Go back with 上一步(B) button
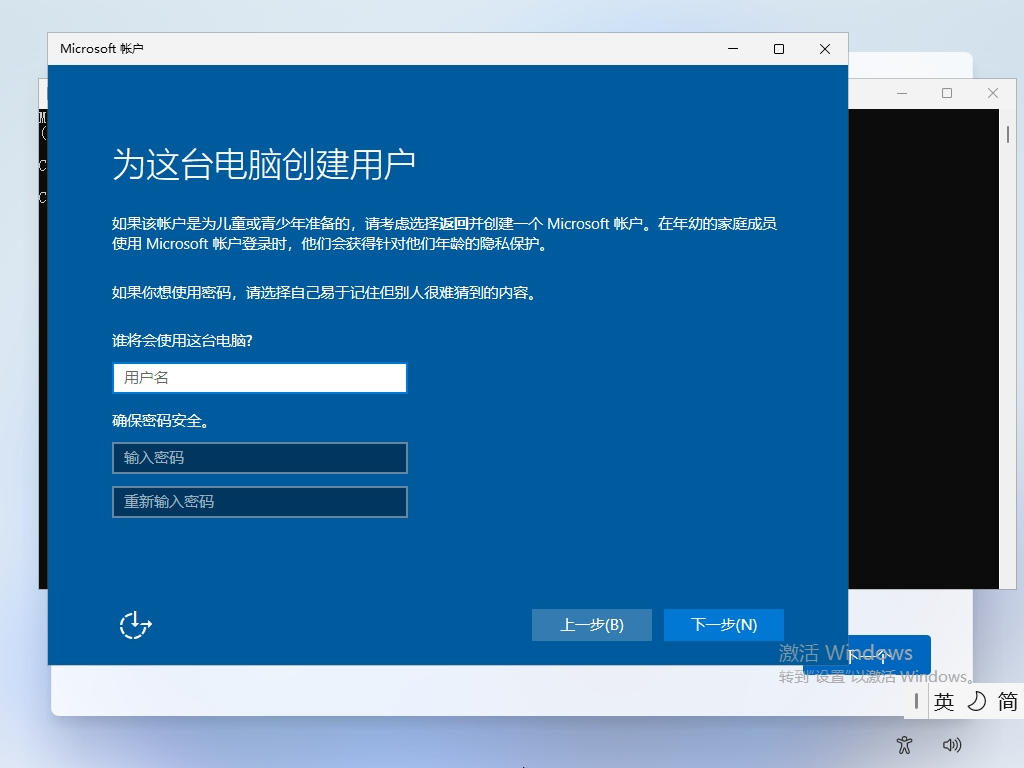 coord(592,625)
